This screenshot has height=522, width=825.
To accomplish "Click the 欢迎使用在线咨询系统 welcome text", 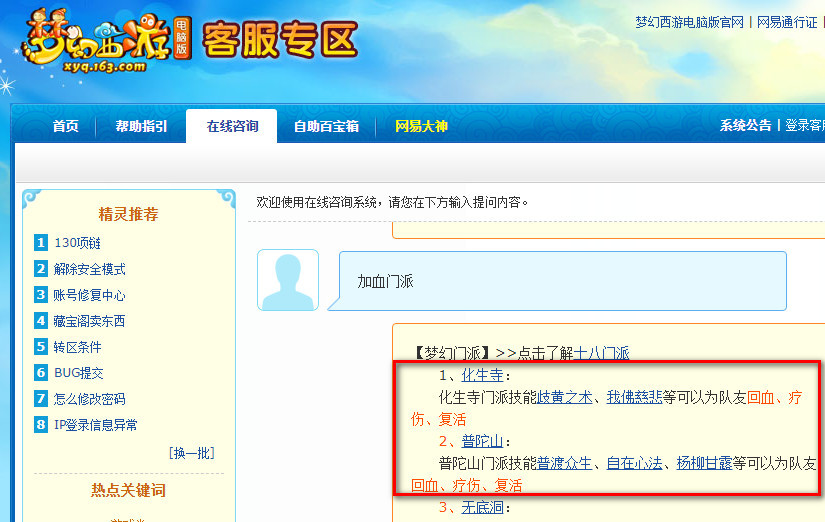I will pos(392,202).
